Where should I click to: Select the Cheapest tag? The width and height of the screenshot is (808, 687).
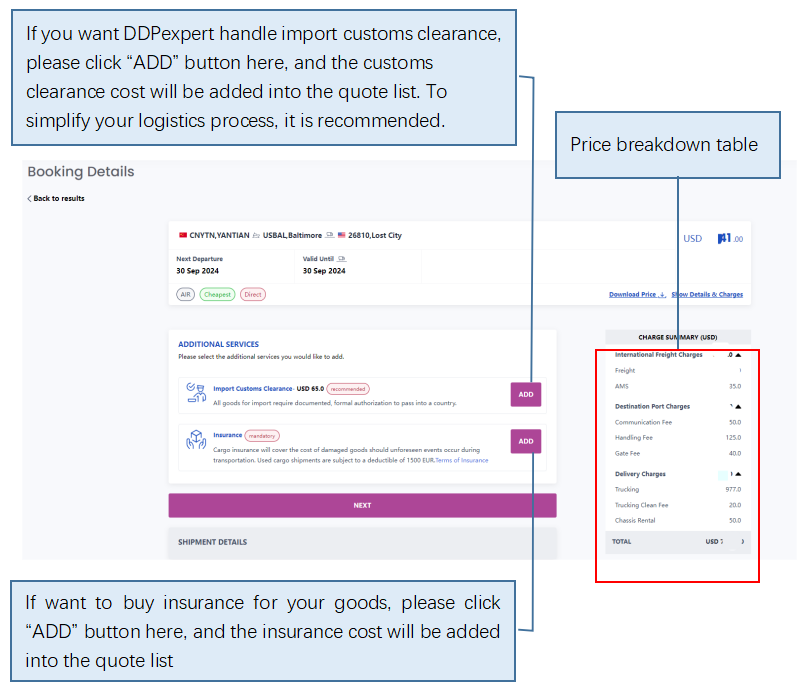(217, 294)
